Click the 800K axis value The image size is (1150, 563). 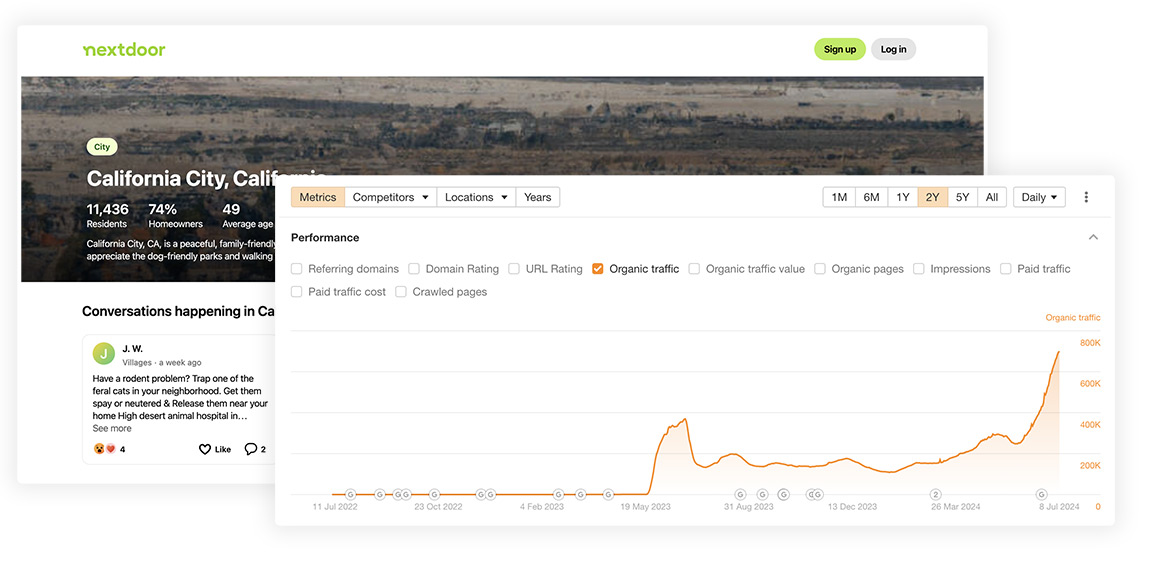click(x=1091, y=343)
